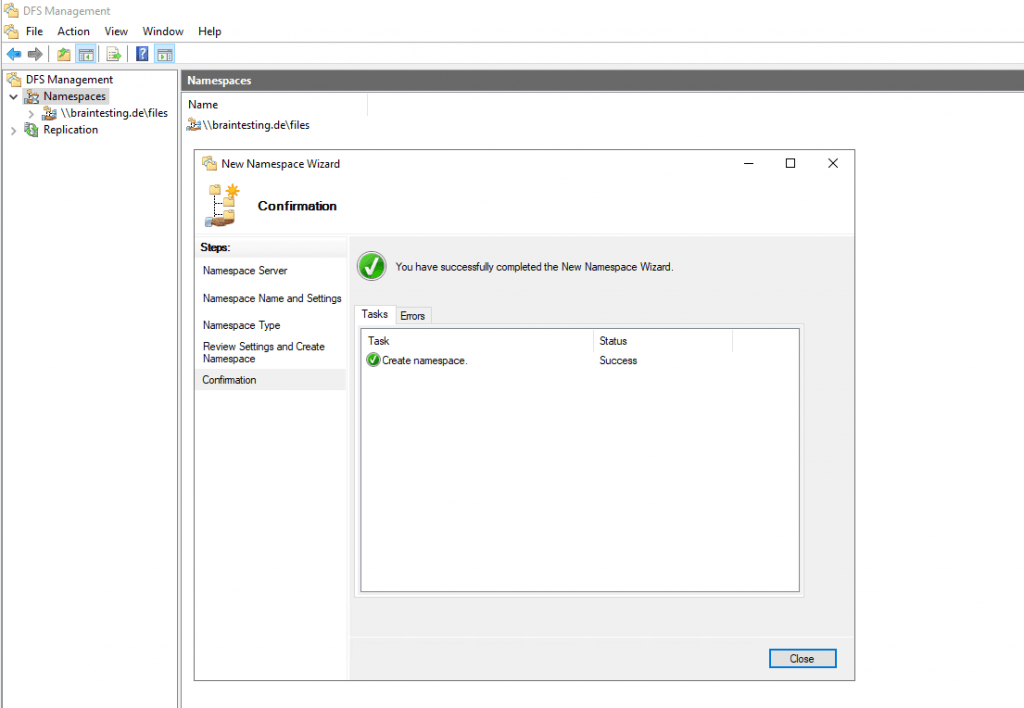Click the DFS Management title bar icon
Image resolution: width=1024 pixels, height=708 pixels.
pyautogui.click(x=11, y=10)
